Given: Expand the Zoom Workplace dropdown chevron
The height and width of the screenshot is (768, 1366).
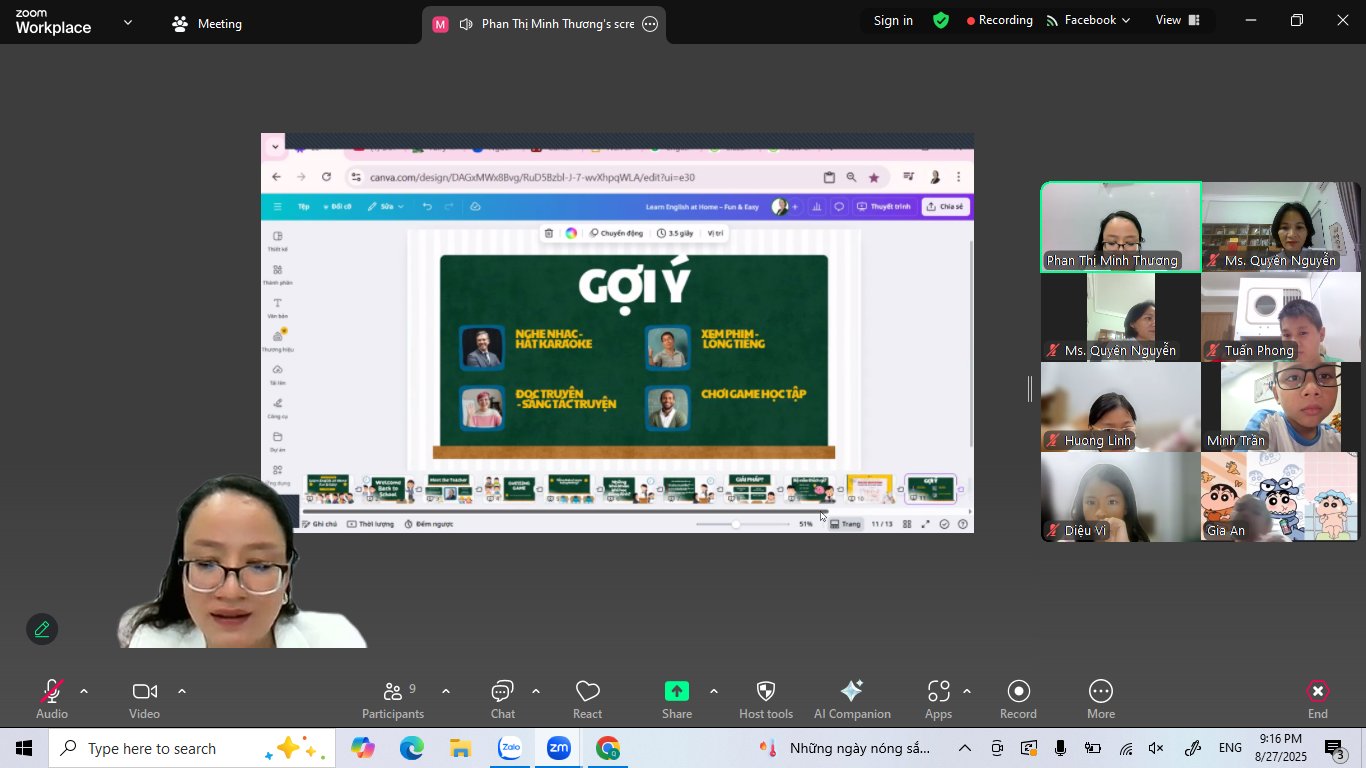Looking at the screenshot, I should [x=127, y=22].
